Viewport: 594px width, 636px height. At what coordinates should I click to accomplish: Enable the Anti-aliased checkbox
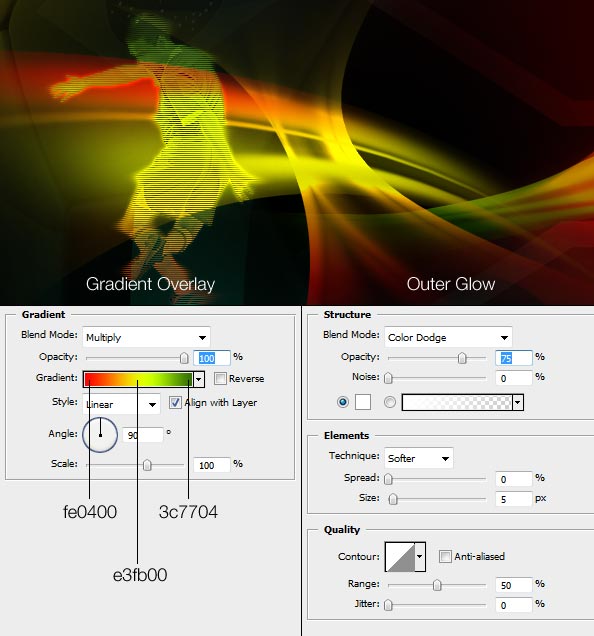click(445, 556)
